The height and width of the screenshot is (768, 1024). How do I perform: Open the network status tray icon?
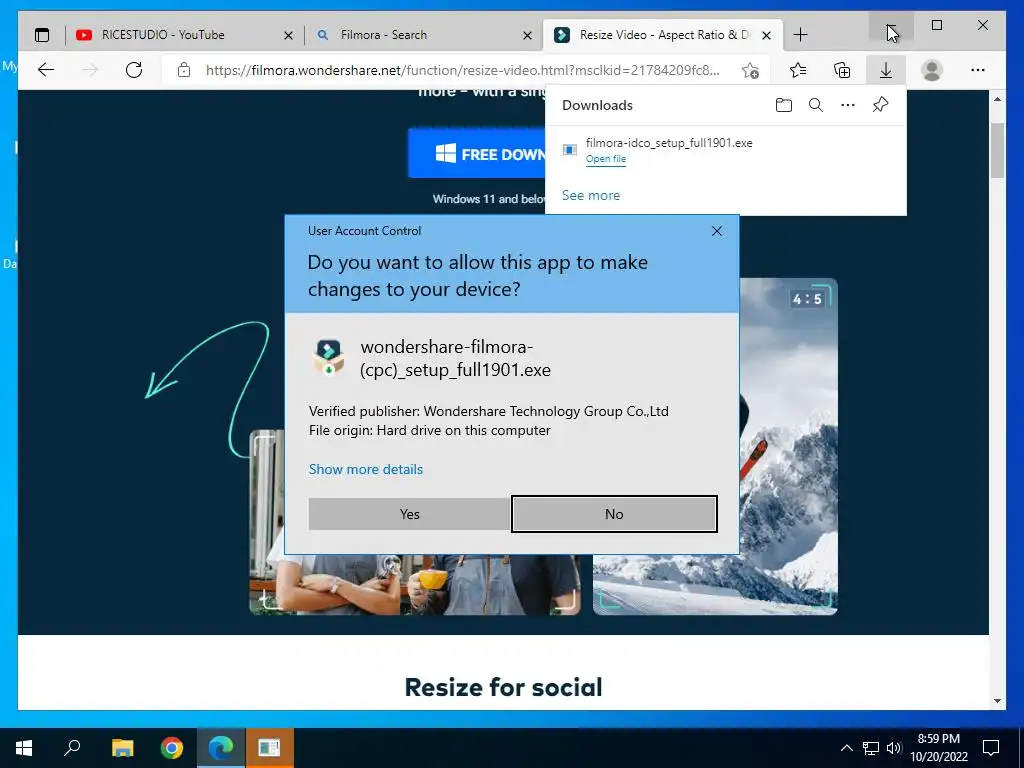tap(871, 748)
